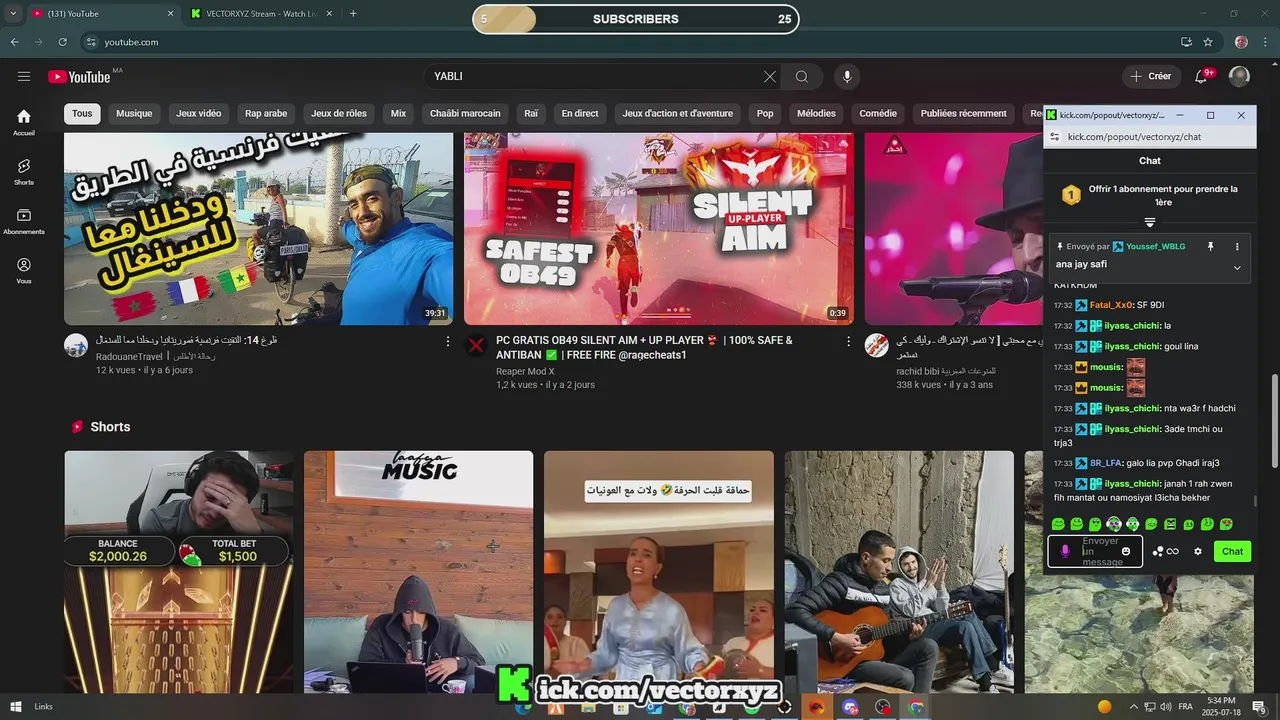Open options menu for RadouaneTravel video
Viewport: 1280px width, 720px height.
[447, 342]
